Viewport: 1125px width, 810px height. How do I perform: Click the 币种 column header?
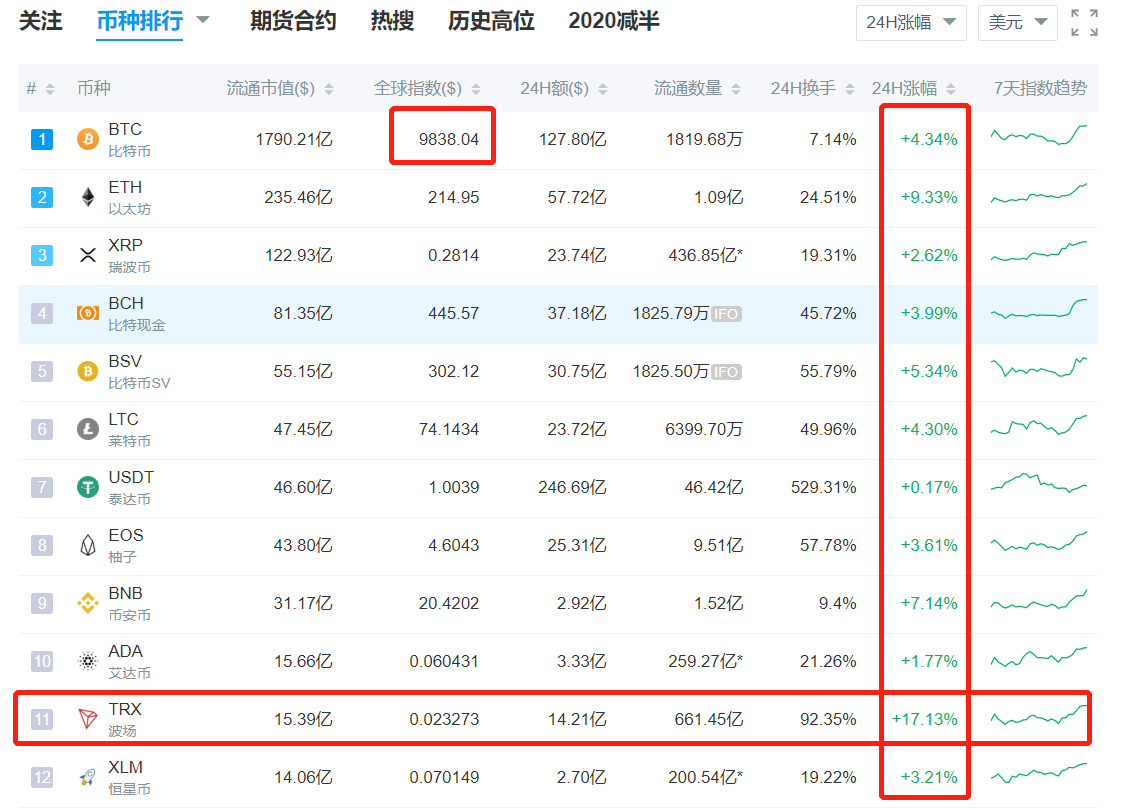point(94,88)
